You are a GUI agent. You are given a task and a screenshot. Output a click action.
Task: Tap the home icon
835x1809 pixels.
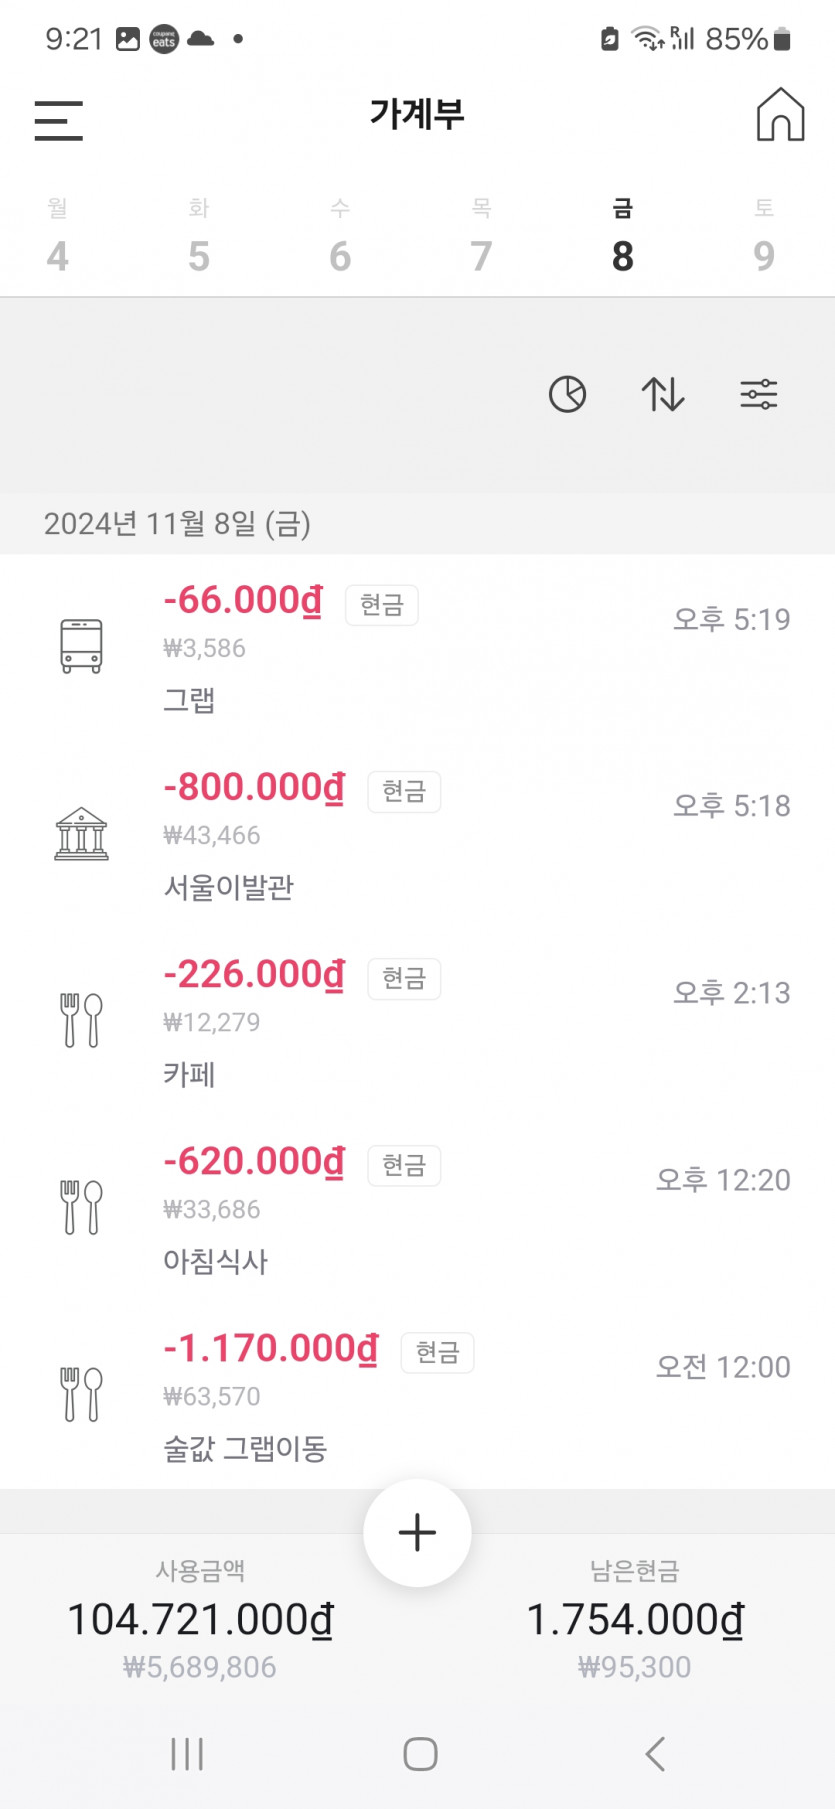coord(780,115)
